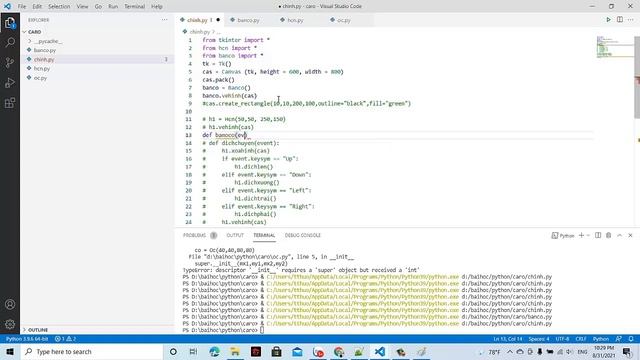Change line endings via CRLF

581,339
